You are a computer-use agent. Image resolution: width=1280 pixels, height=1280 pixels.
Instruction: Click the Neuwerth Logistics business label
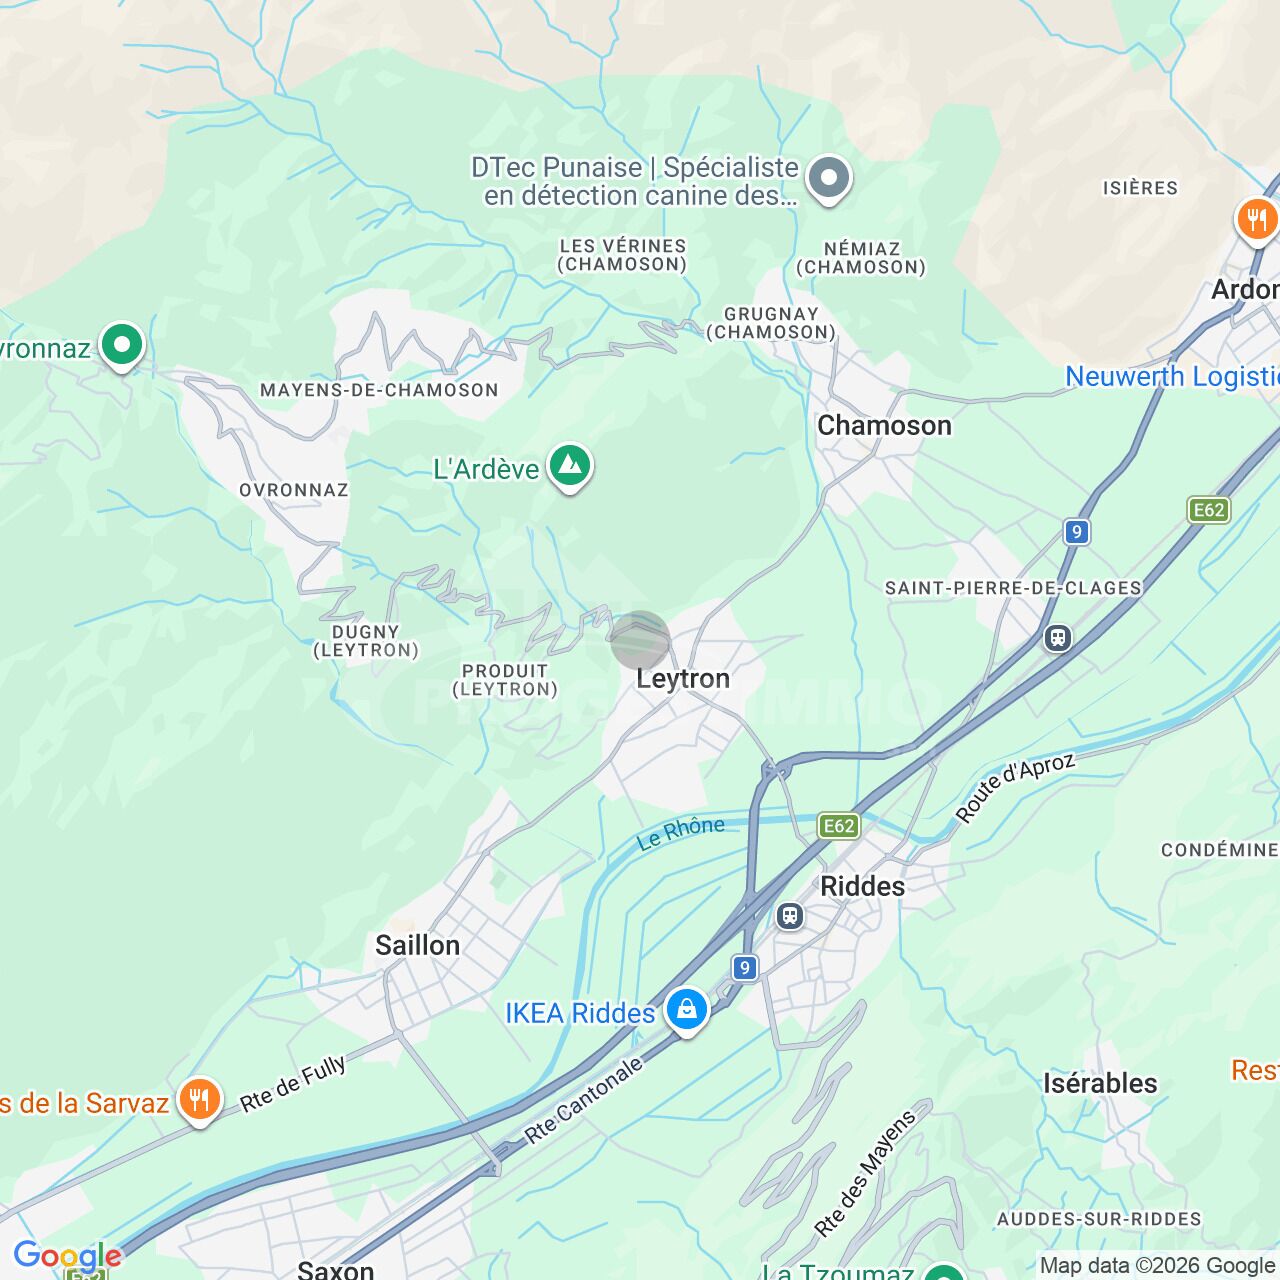point(1172,376)
